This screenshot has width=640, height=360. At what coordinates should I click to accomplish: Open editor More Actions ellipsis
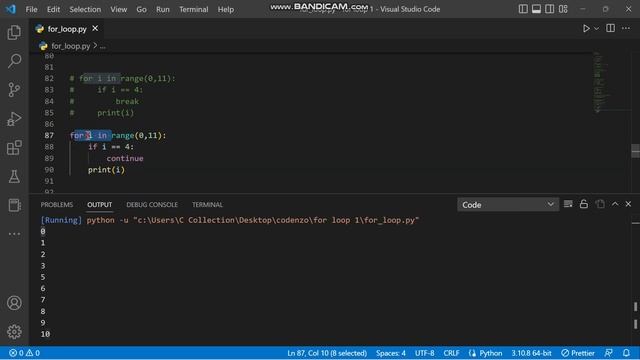pyautogui.click(x=626, y=28)
